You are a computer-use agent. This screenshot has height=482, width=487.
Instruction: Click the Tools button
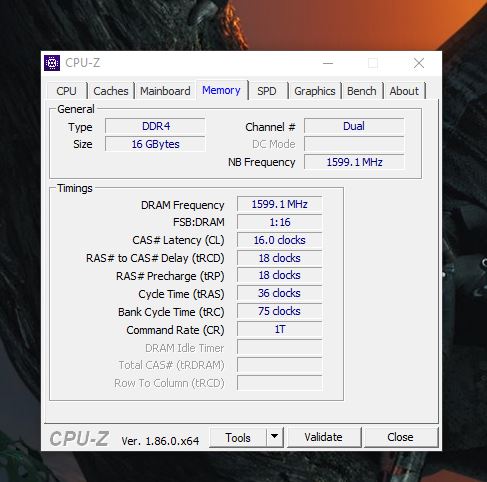(238, 437)
